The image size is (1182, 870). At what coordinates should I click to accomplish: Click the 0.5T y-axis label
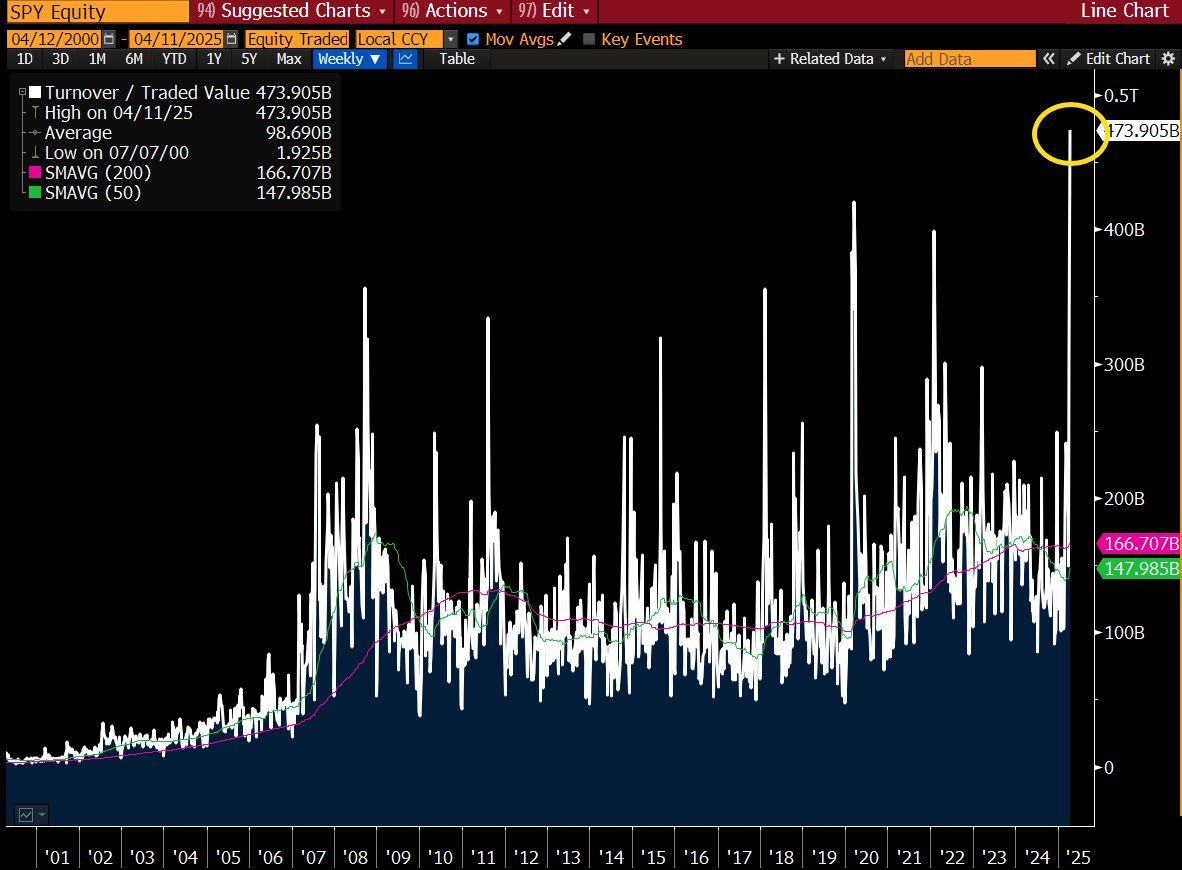tap(1121, 96)
